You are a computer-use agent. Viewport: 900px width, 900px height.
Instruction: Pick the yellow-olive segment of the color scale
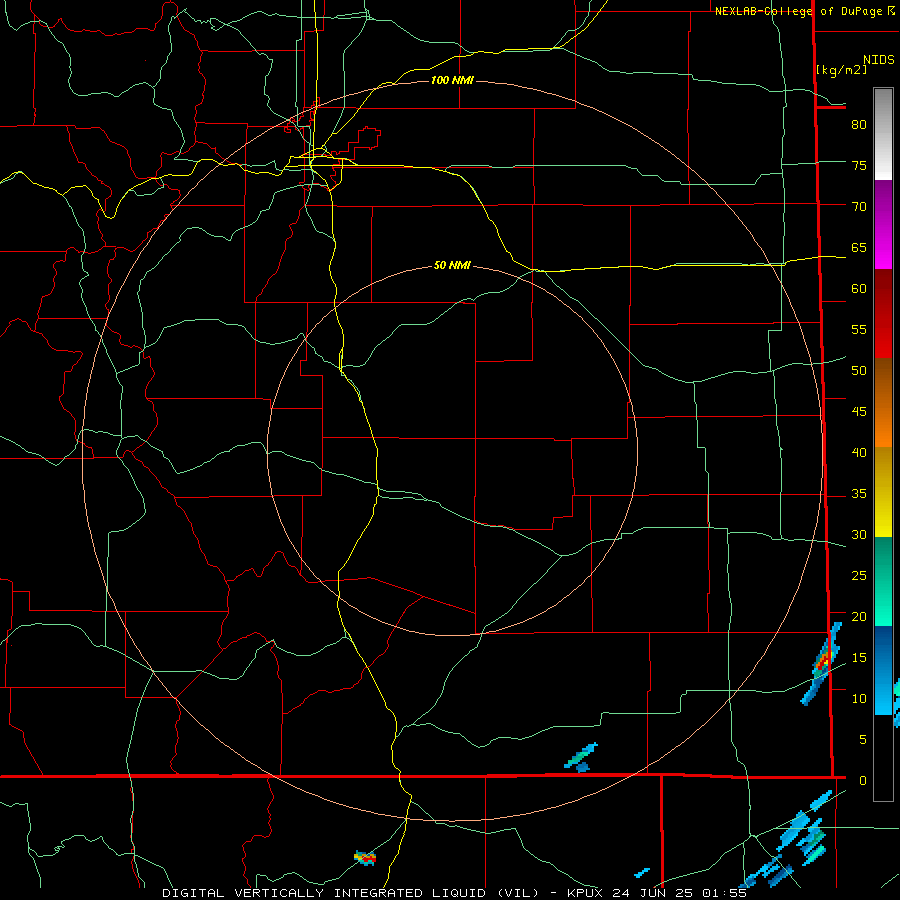click(883, 492)
